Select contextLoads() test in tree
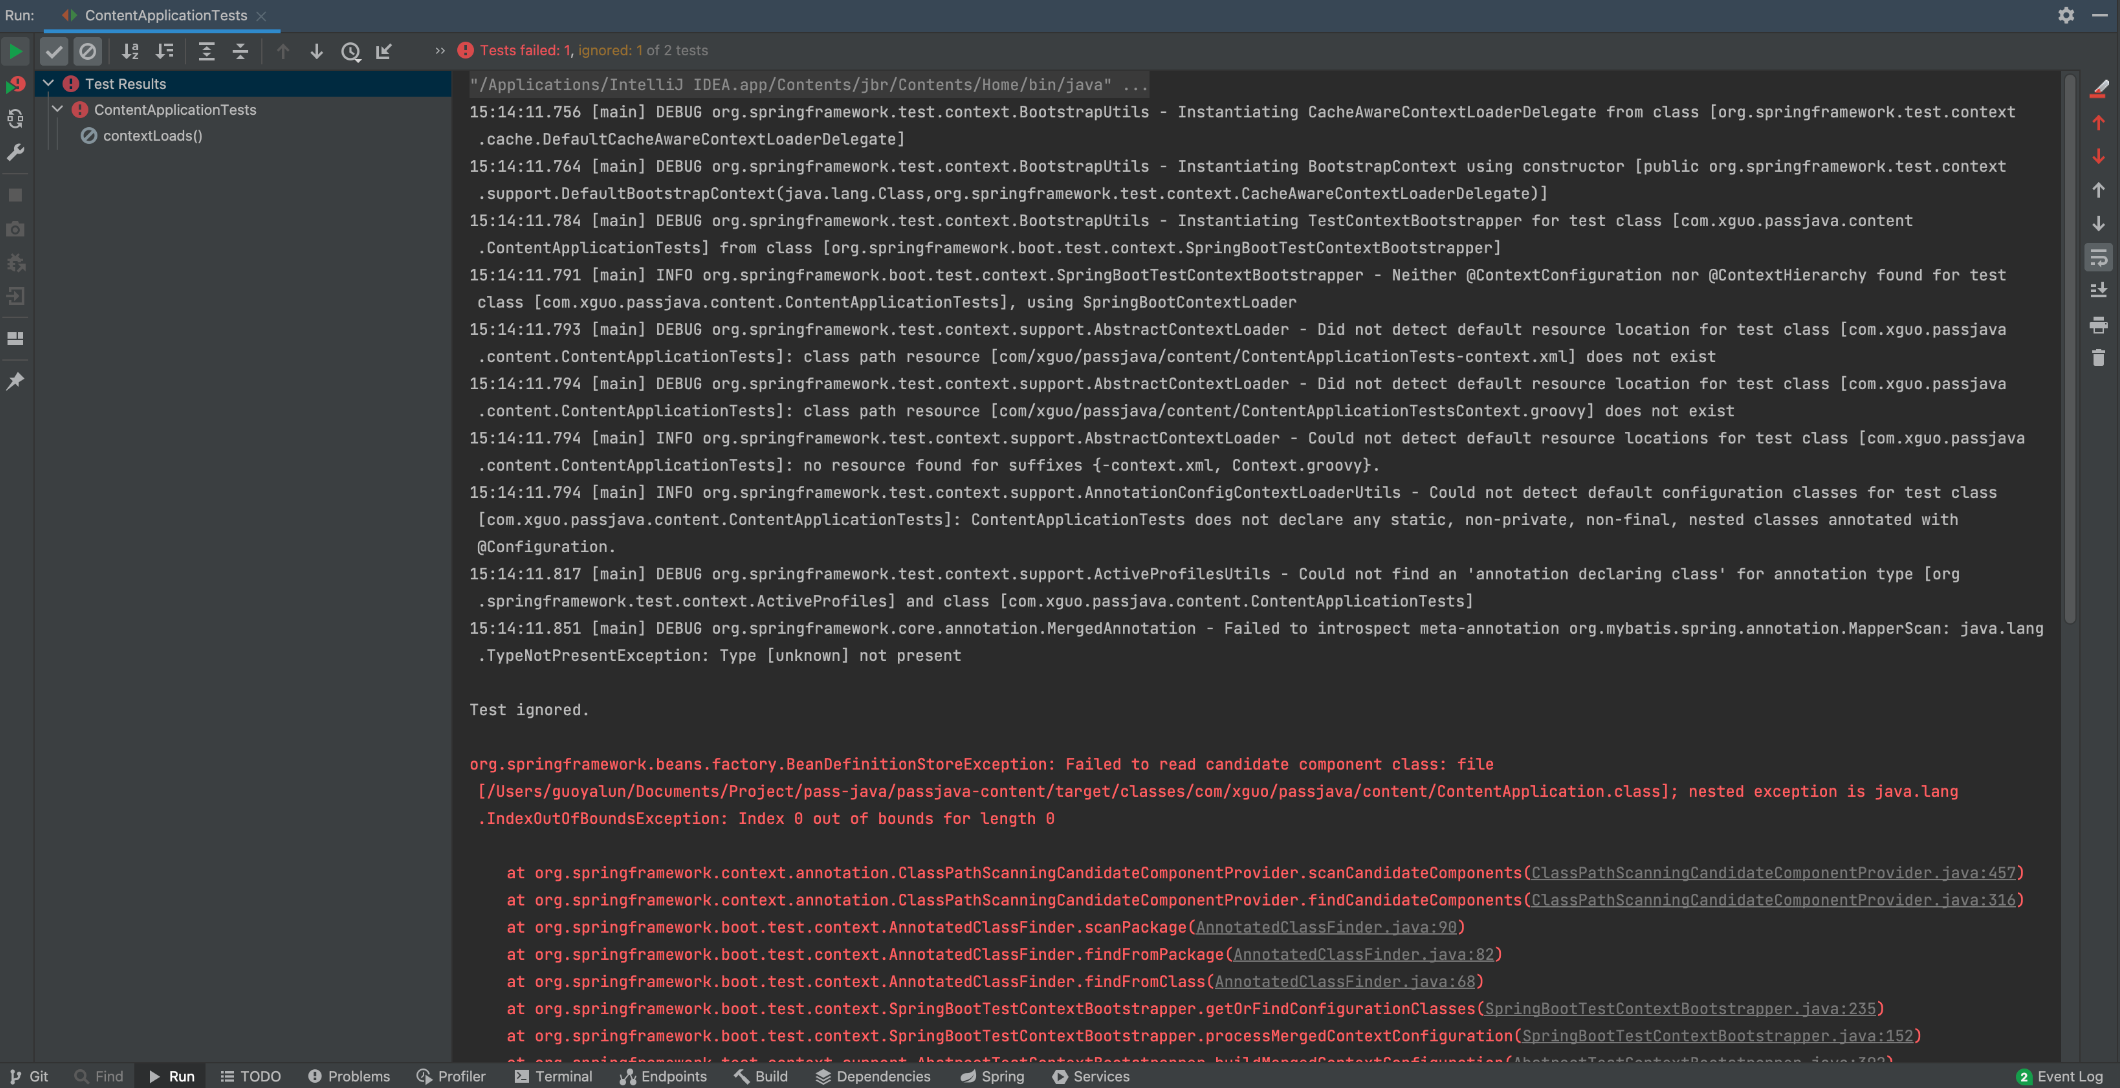Image resolution: width=2120 pixels, height=1088 pixels. click(152, 136)
